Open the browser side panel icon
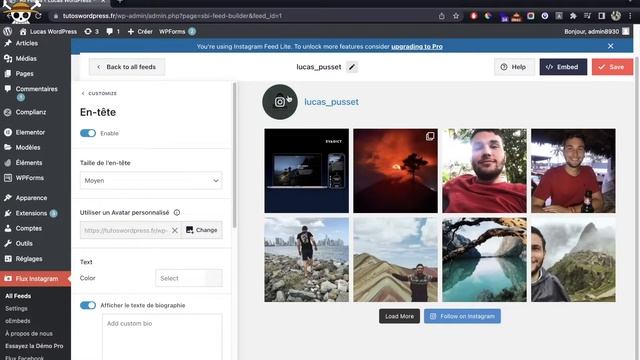 click(x=602, y=16)
